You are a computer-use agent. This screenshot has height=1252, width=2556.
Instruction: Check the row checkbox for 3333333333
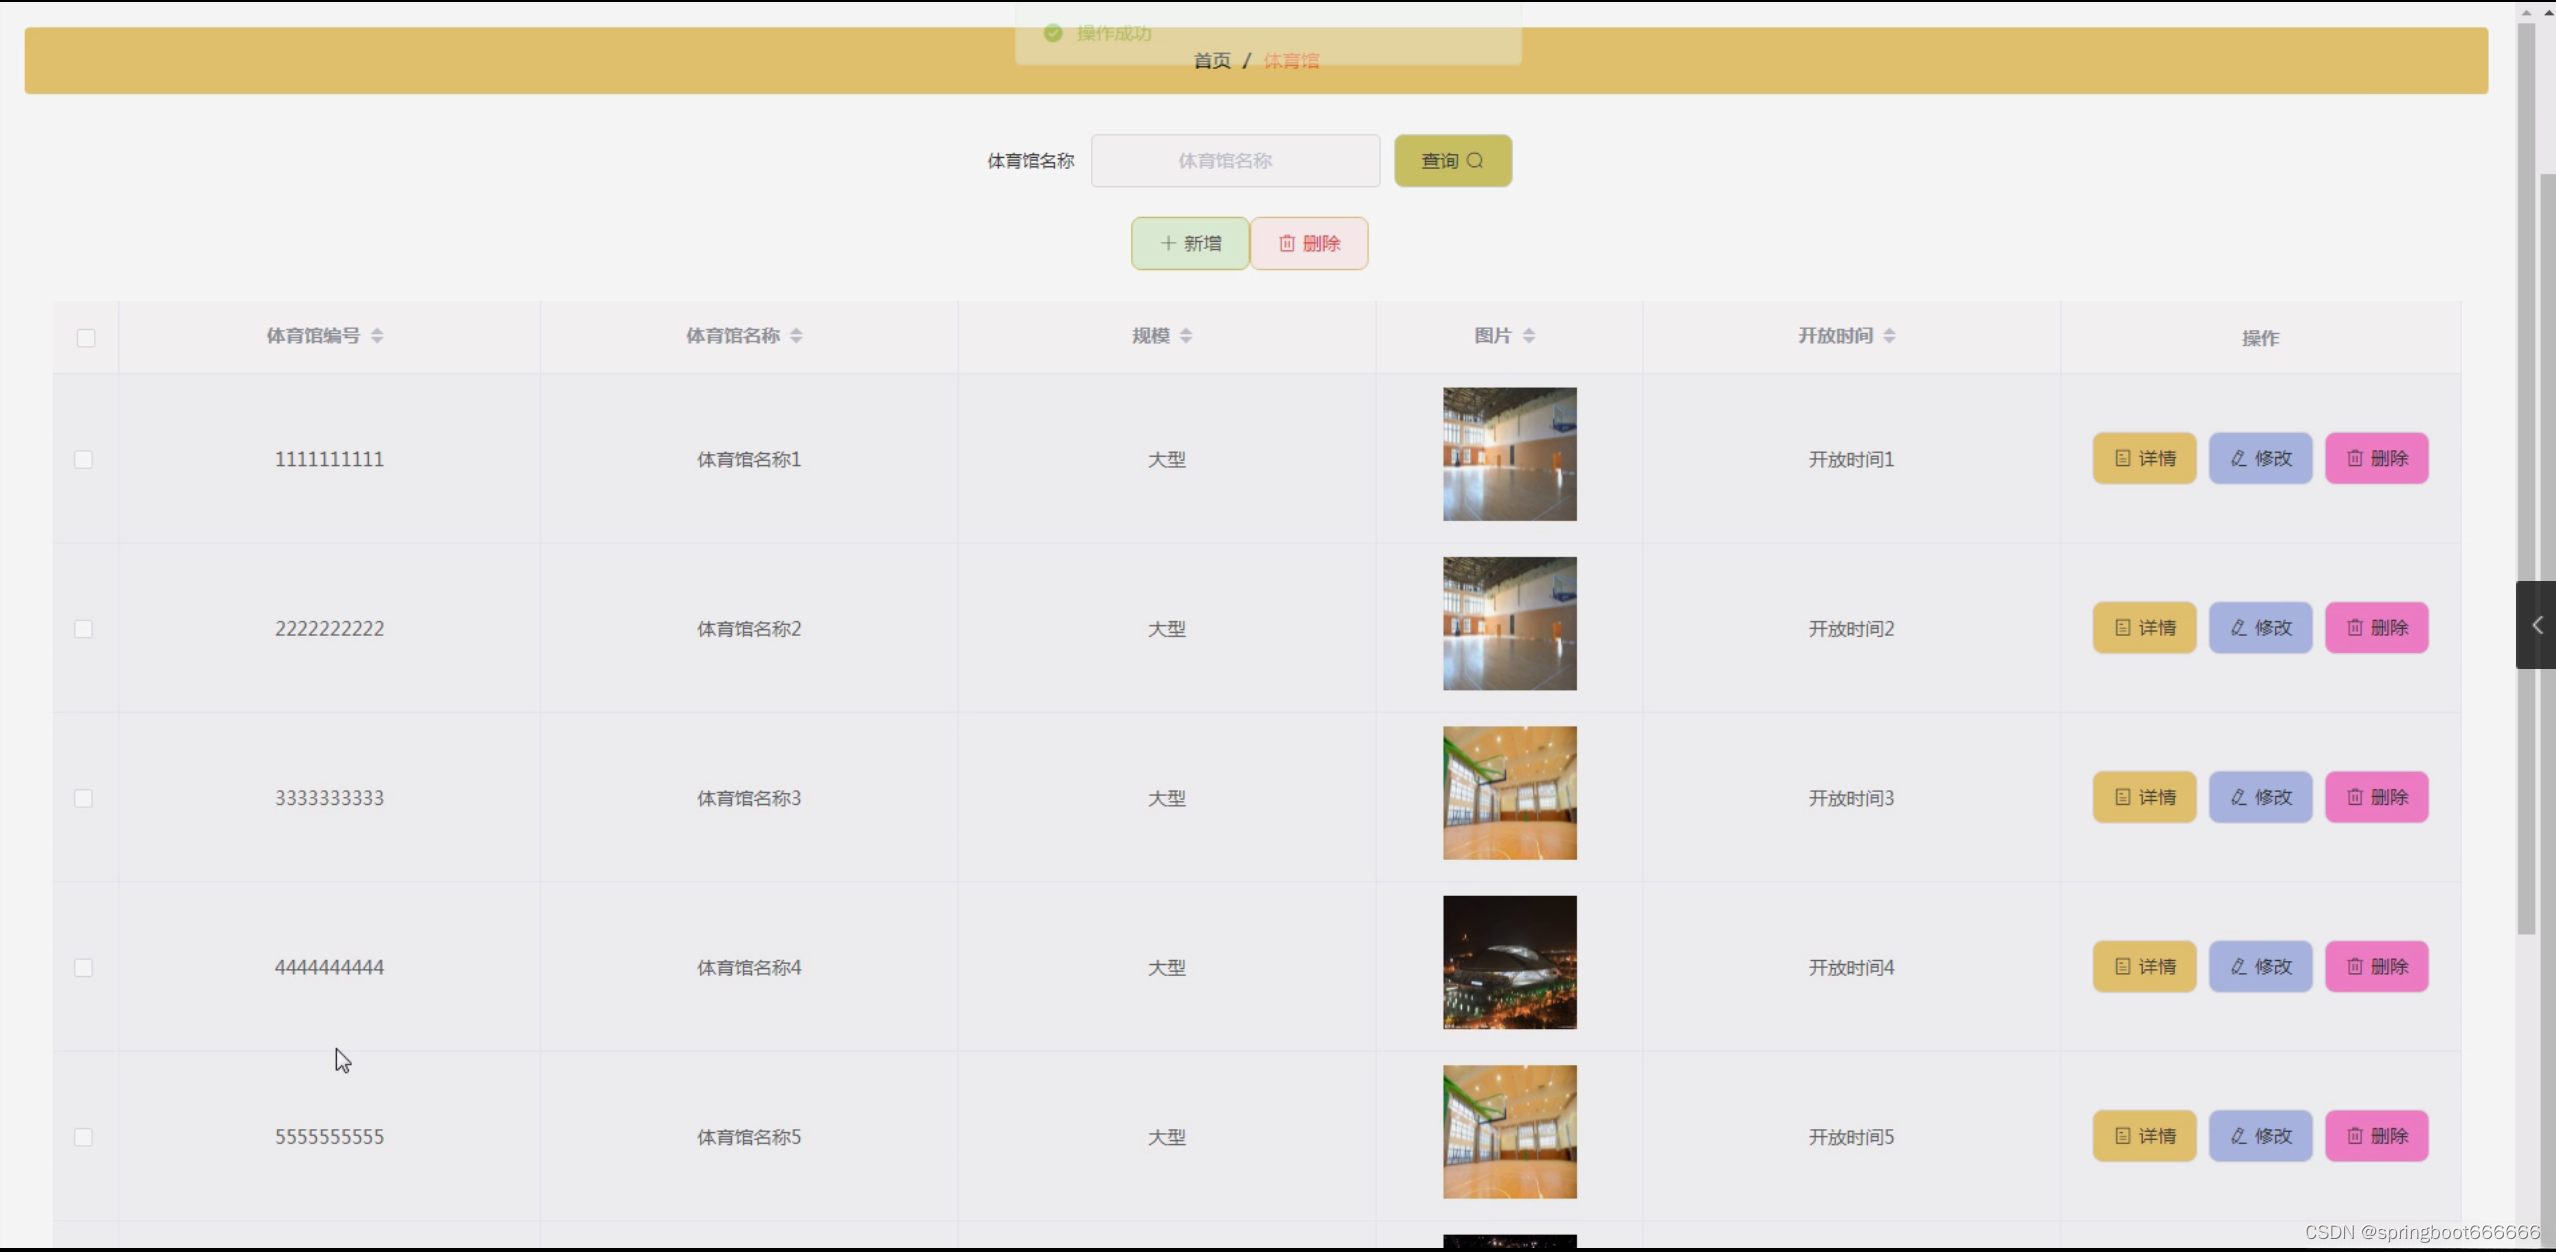(84, 798)
